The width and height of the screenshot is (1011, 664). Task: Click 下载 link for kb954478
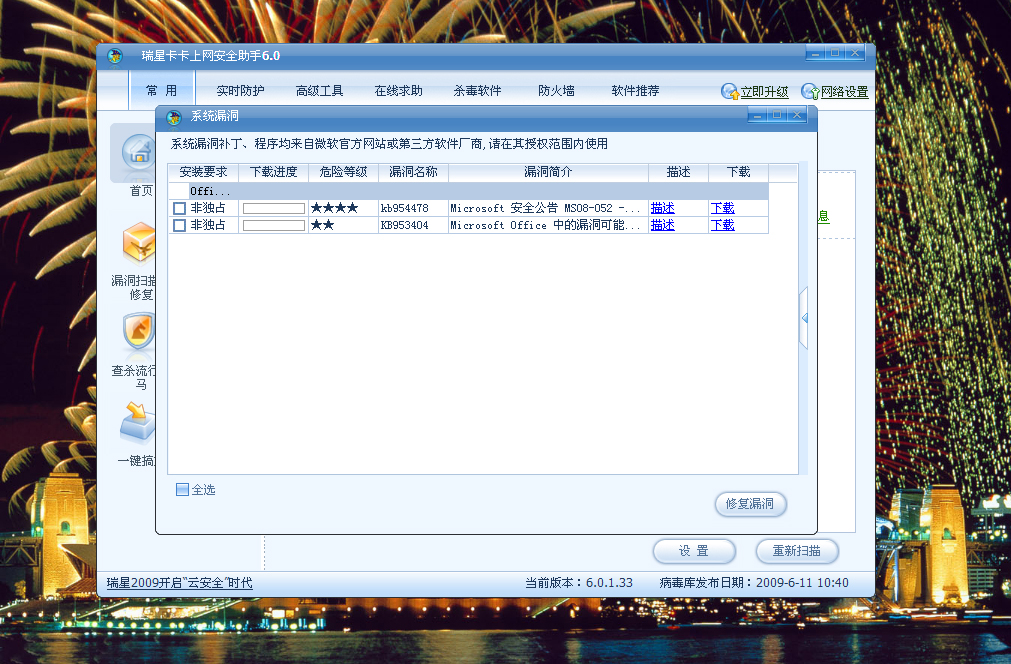click(722, 208)
